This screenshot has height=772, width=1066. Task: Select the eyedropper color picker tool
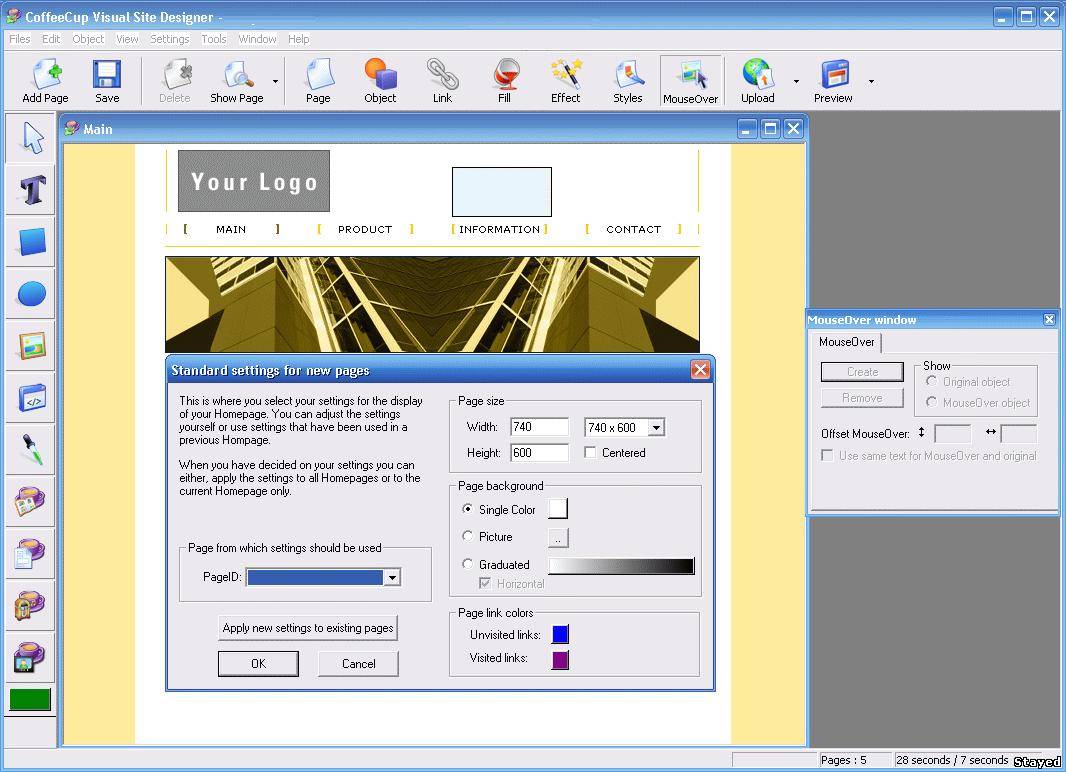31,450
